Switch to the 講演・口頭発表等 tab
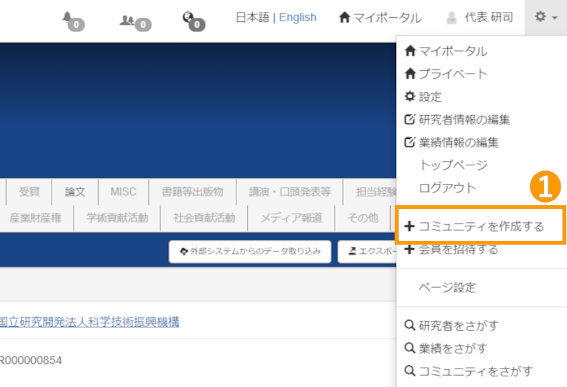The height and width of the screenshot is (387, 567). click(x=290, y=191)
